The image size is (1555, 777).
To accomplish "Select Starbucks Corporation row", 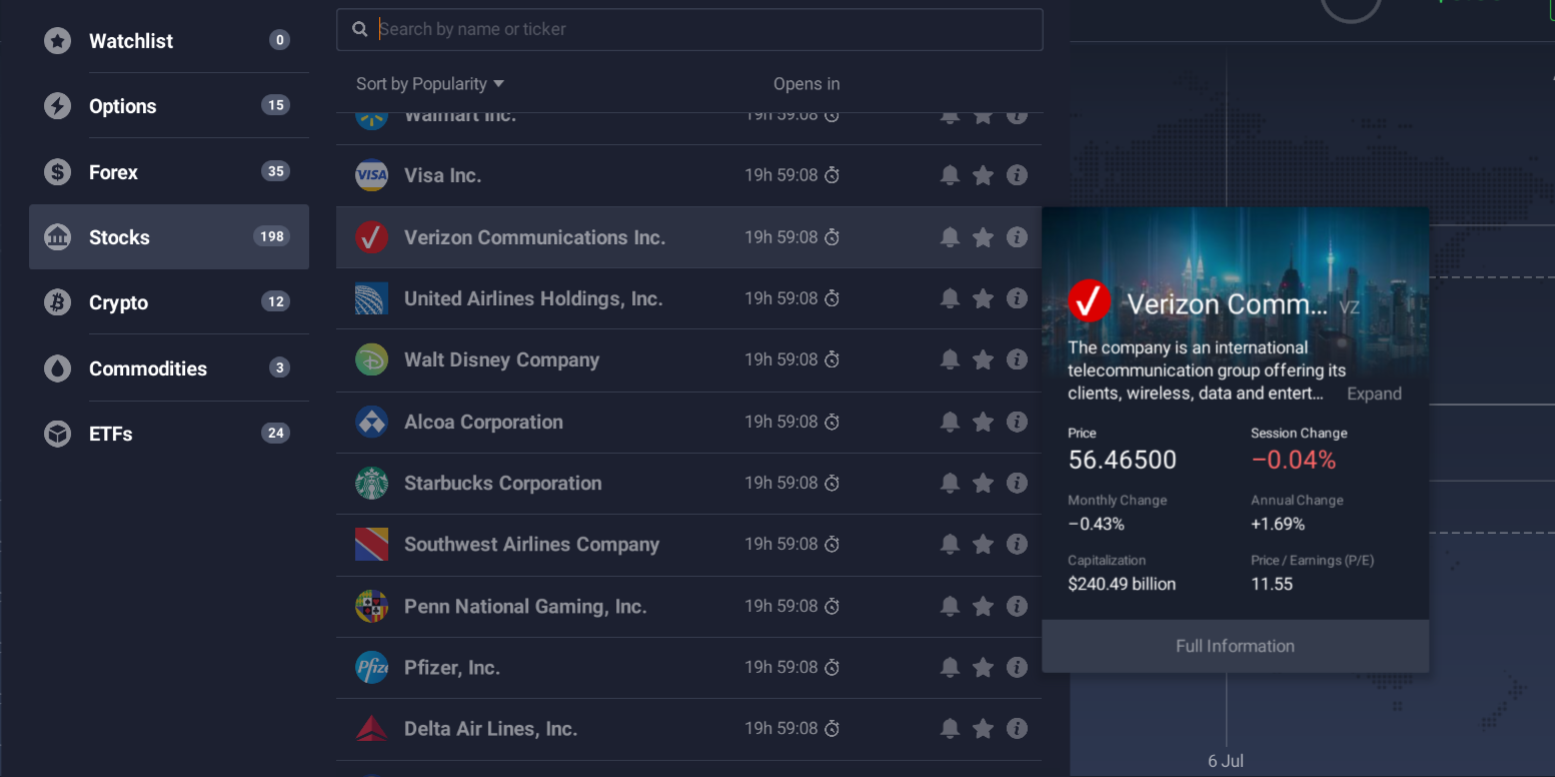I will coord(689,483).
